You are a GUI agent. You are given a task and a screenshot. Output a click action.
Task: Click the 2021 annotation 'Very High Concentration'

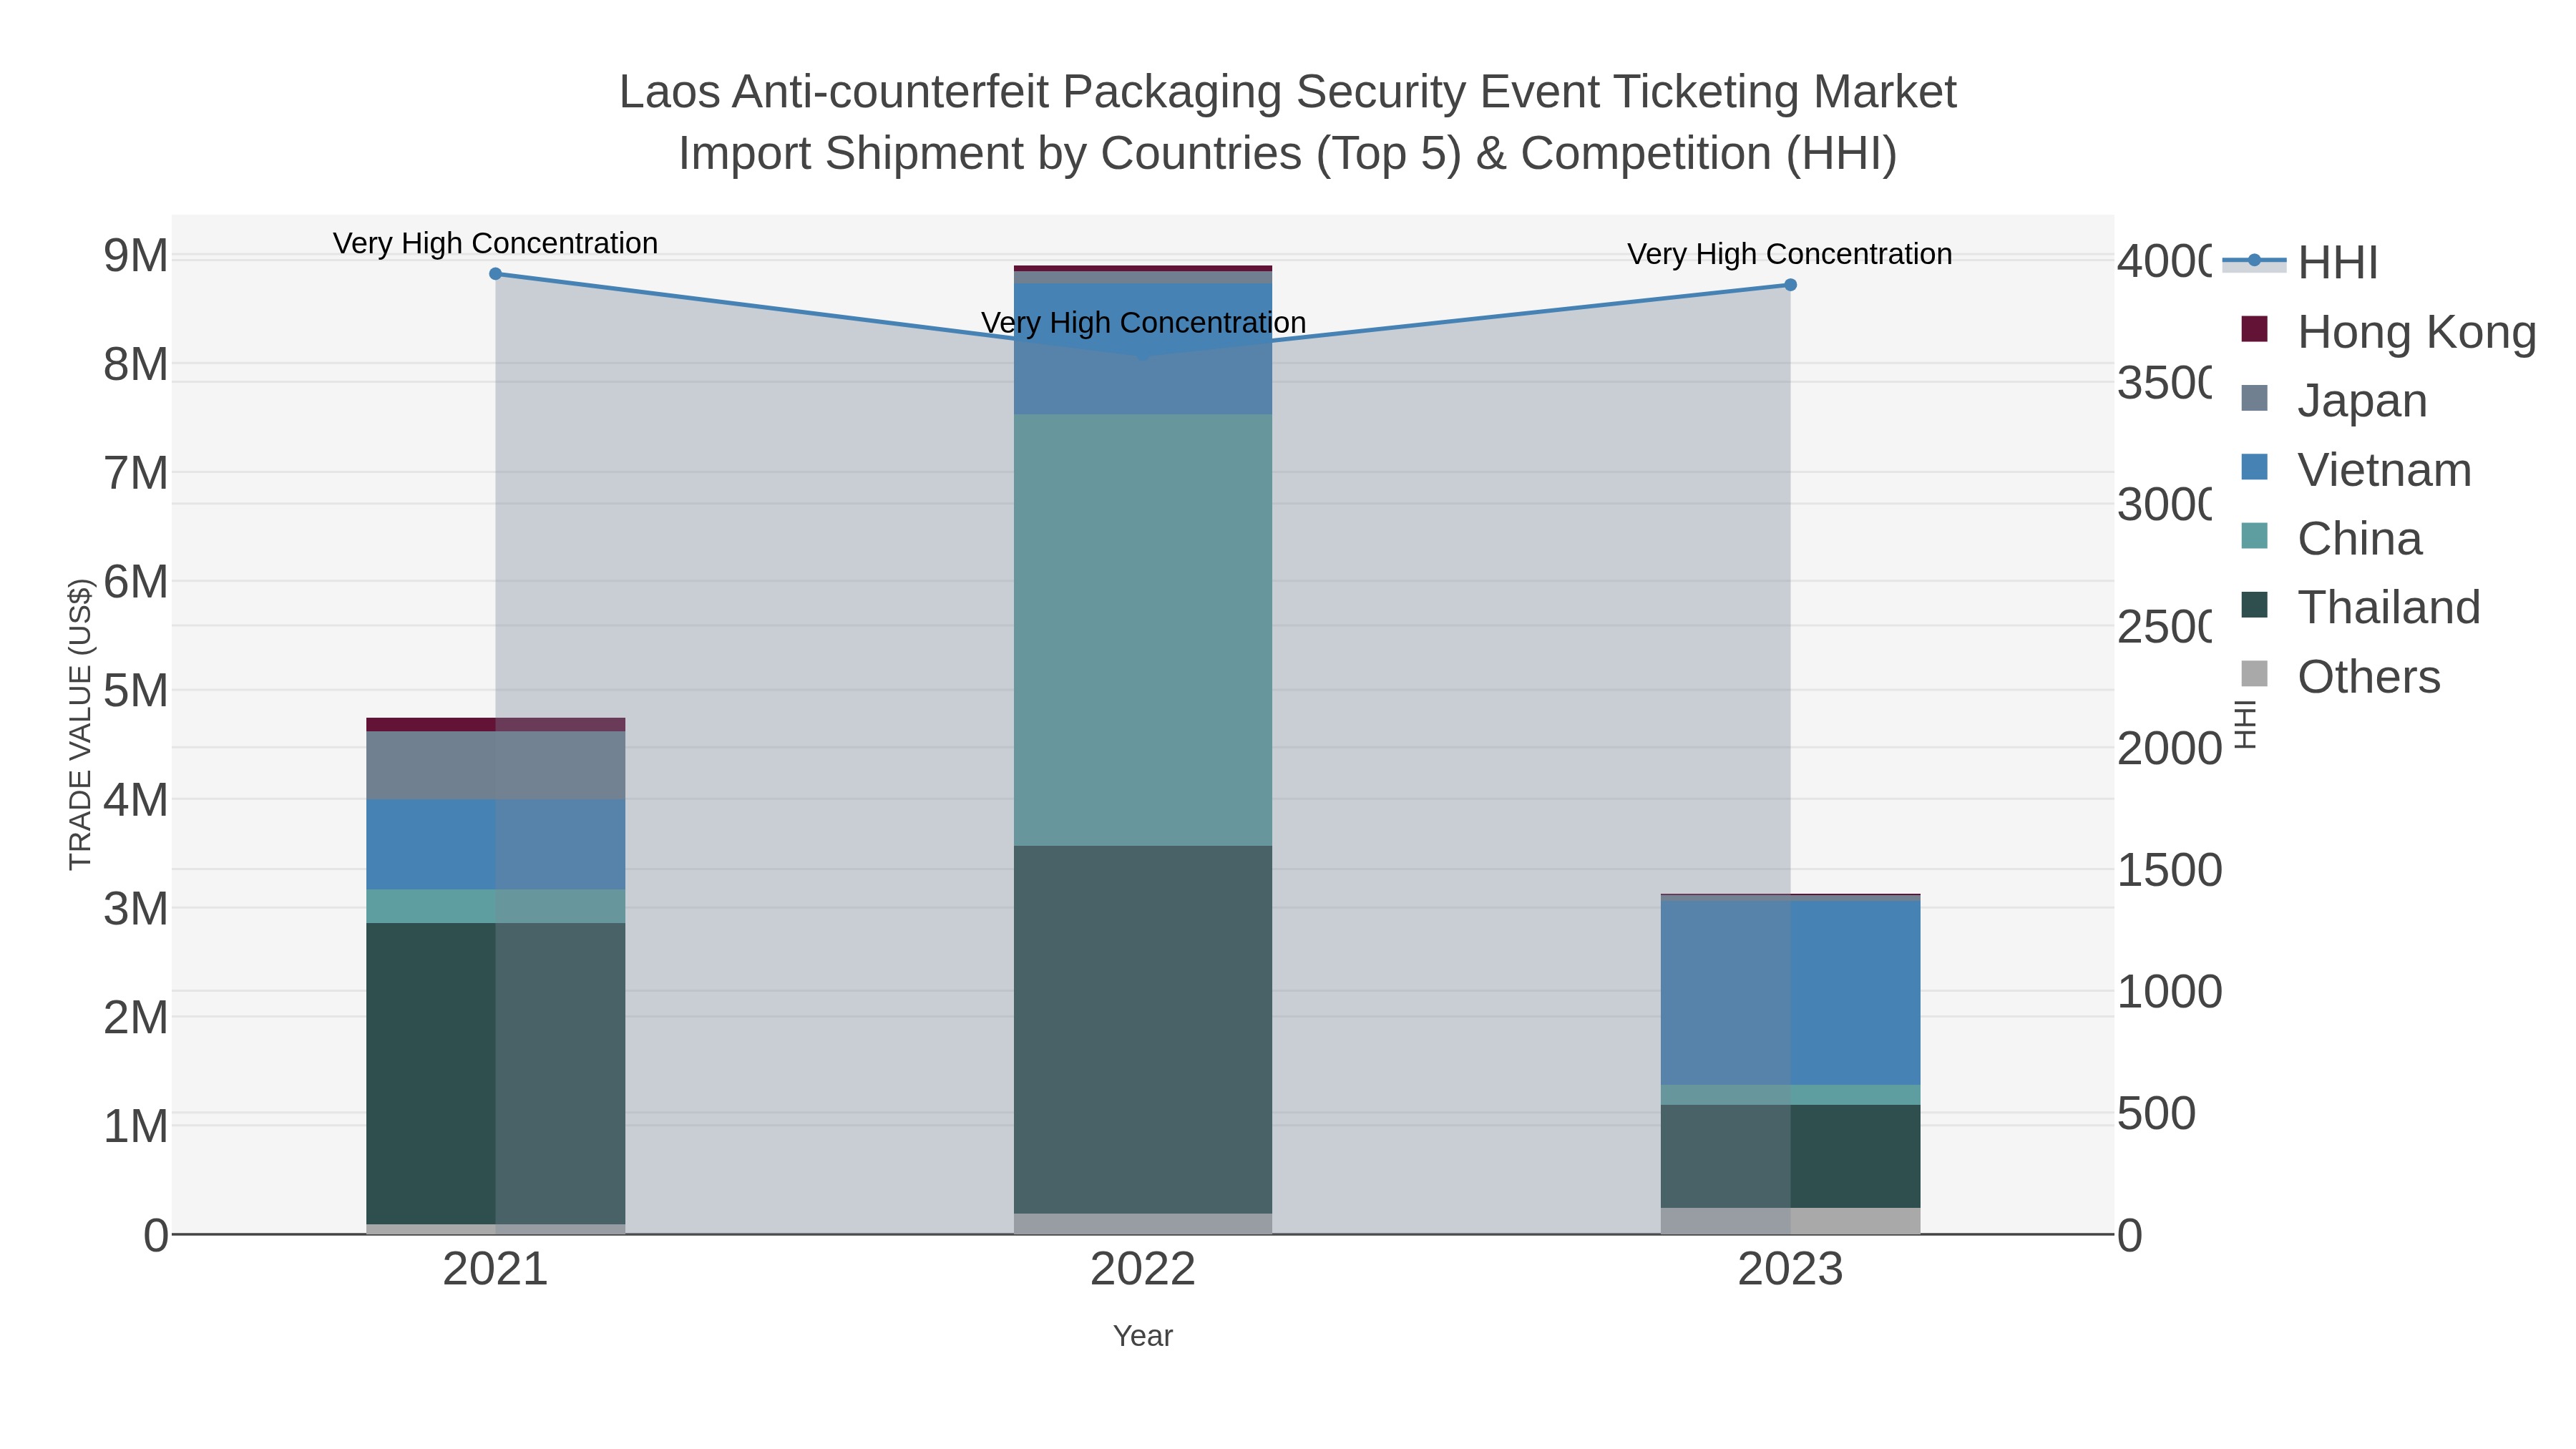point(495,243)
